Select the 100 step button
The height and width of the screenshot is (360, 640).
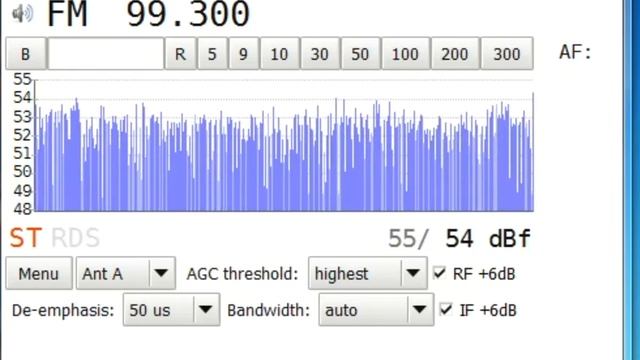pyautogui.click(x=405, y=53)
